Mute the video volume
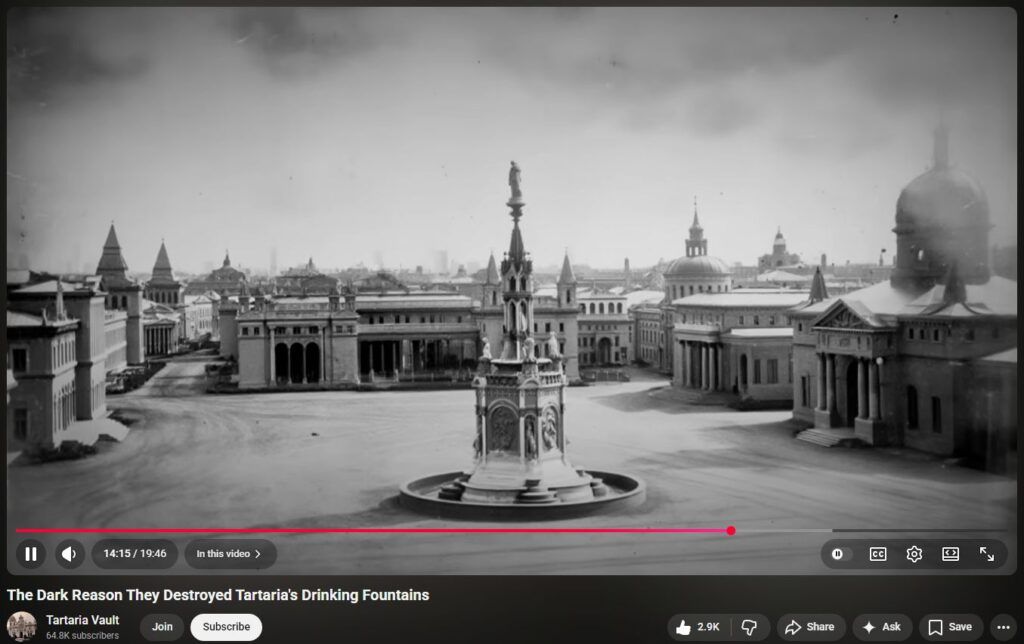 click(69, 554)
